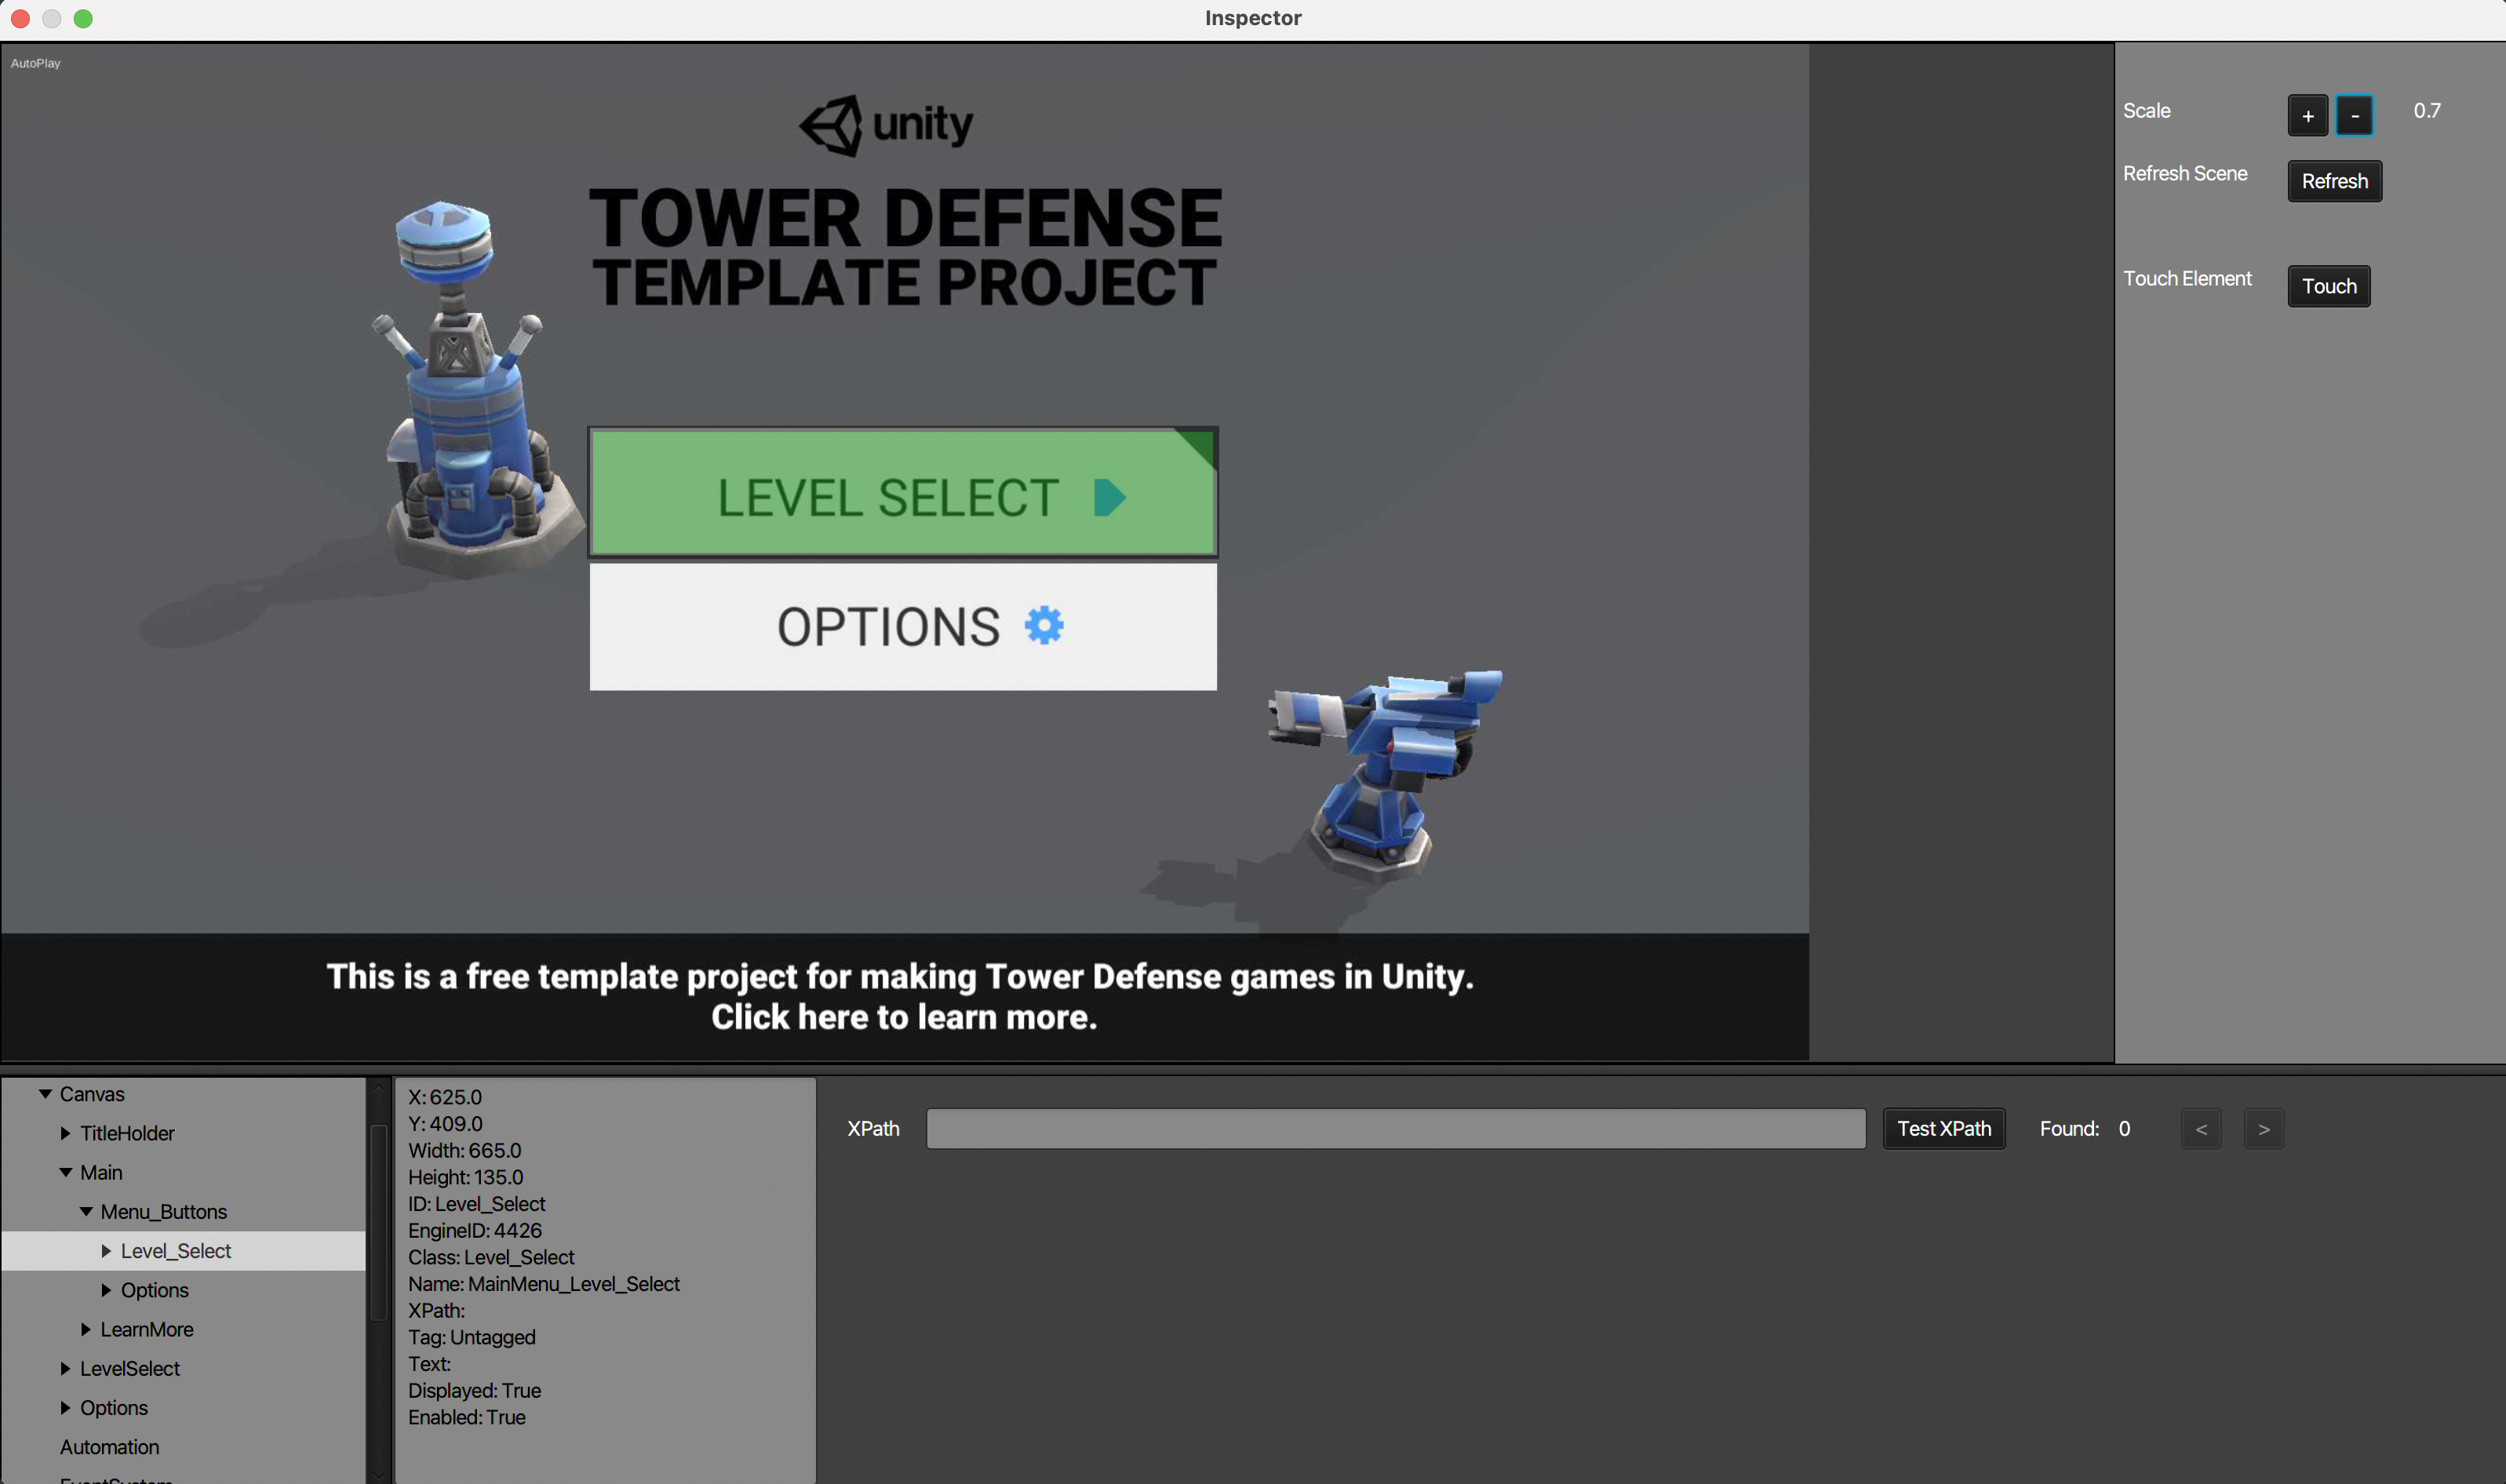Screen dimensions: 2506x1484
Task: Click the play arrow icon on Level Select
Action: 1109,497
